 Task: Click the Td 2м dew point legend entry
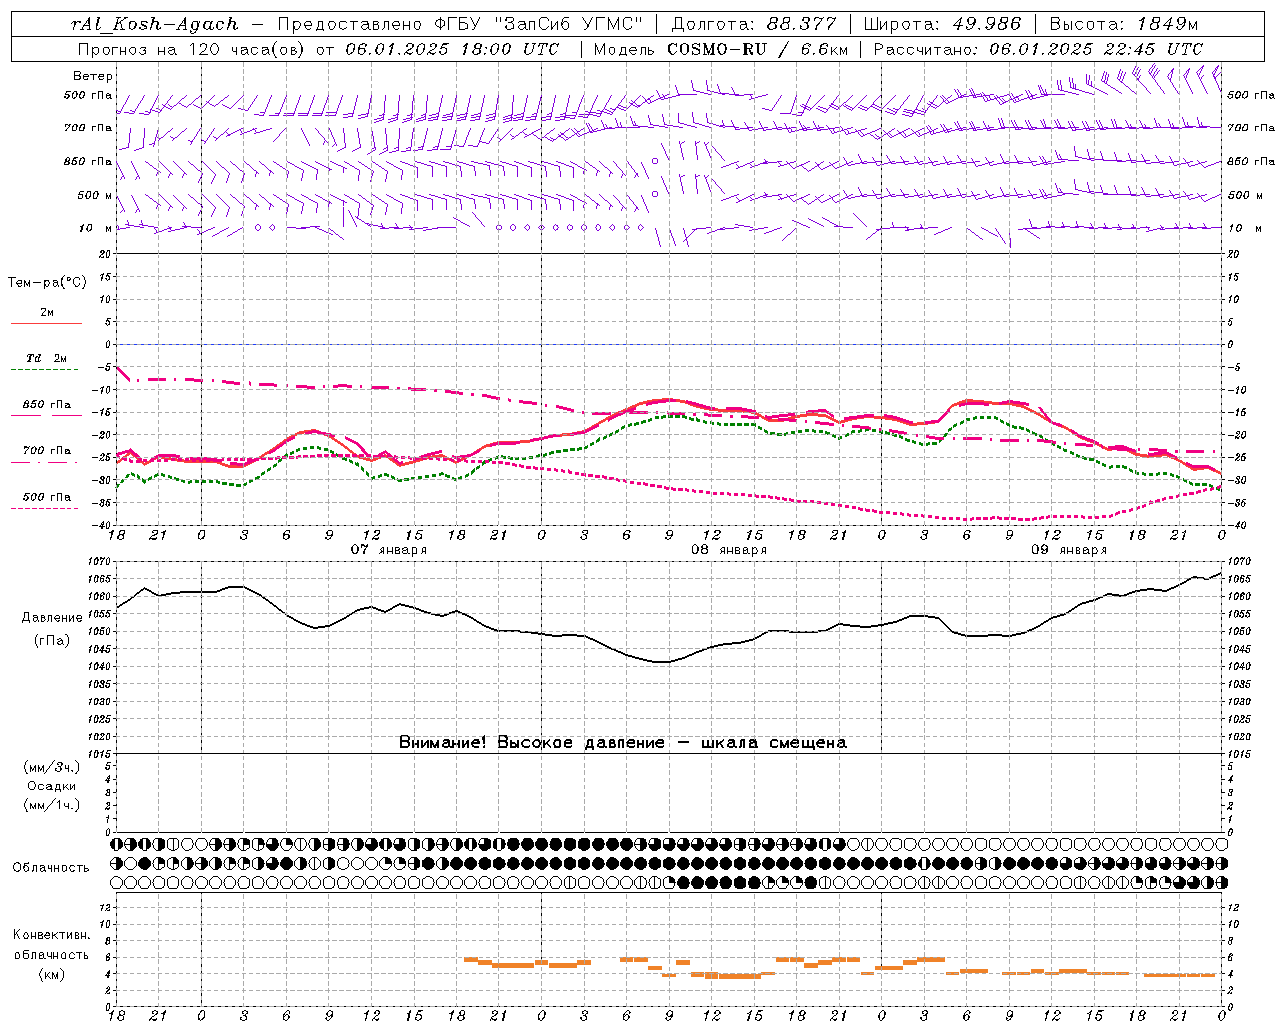click(x=47, y=358)
